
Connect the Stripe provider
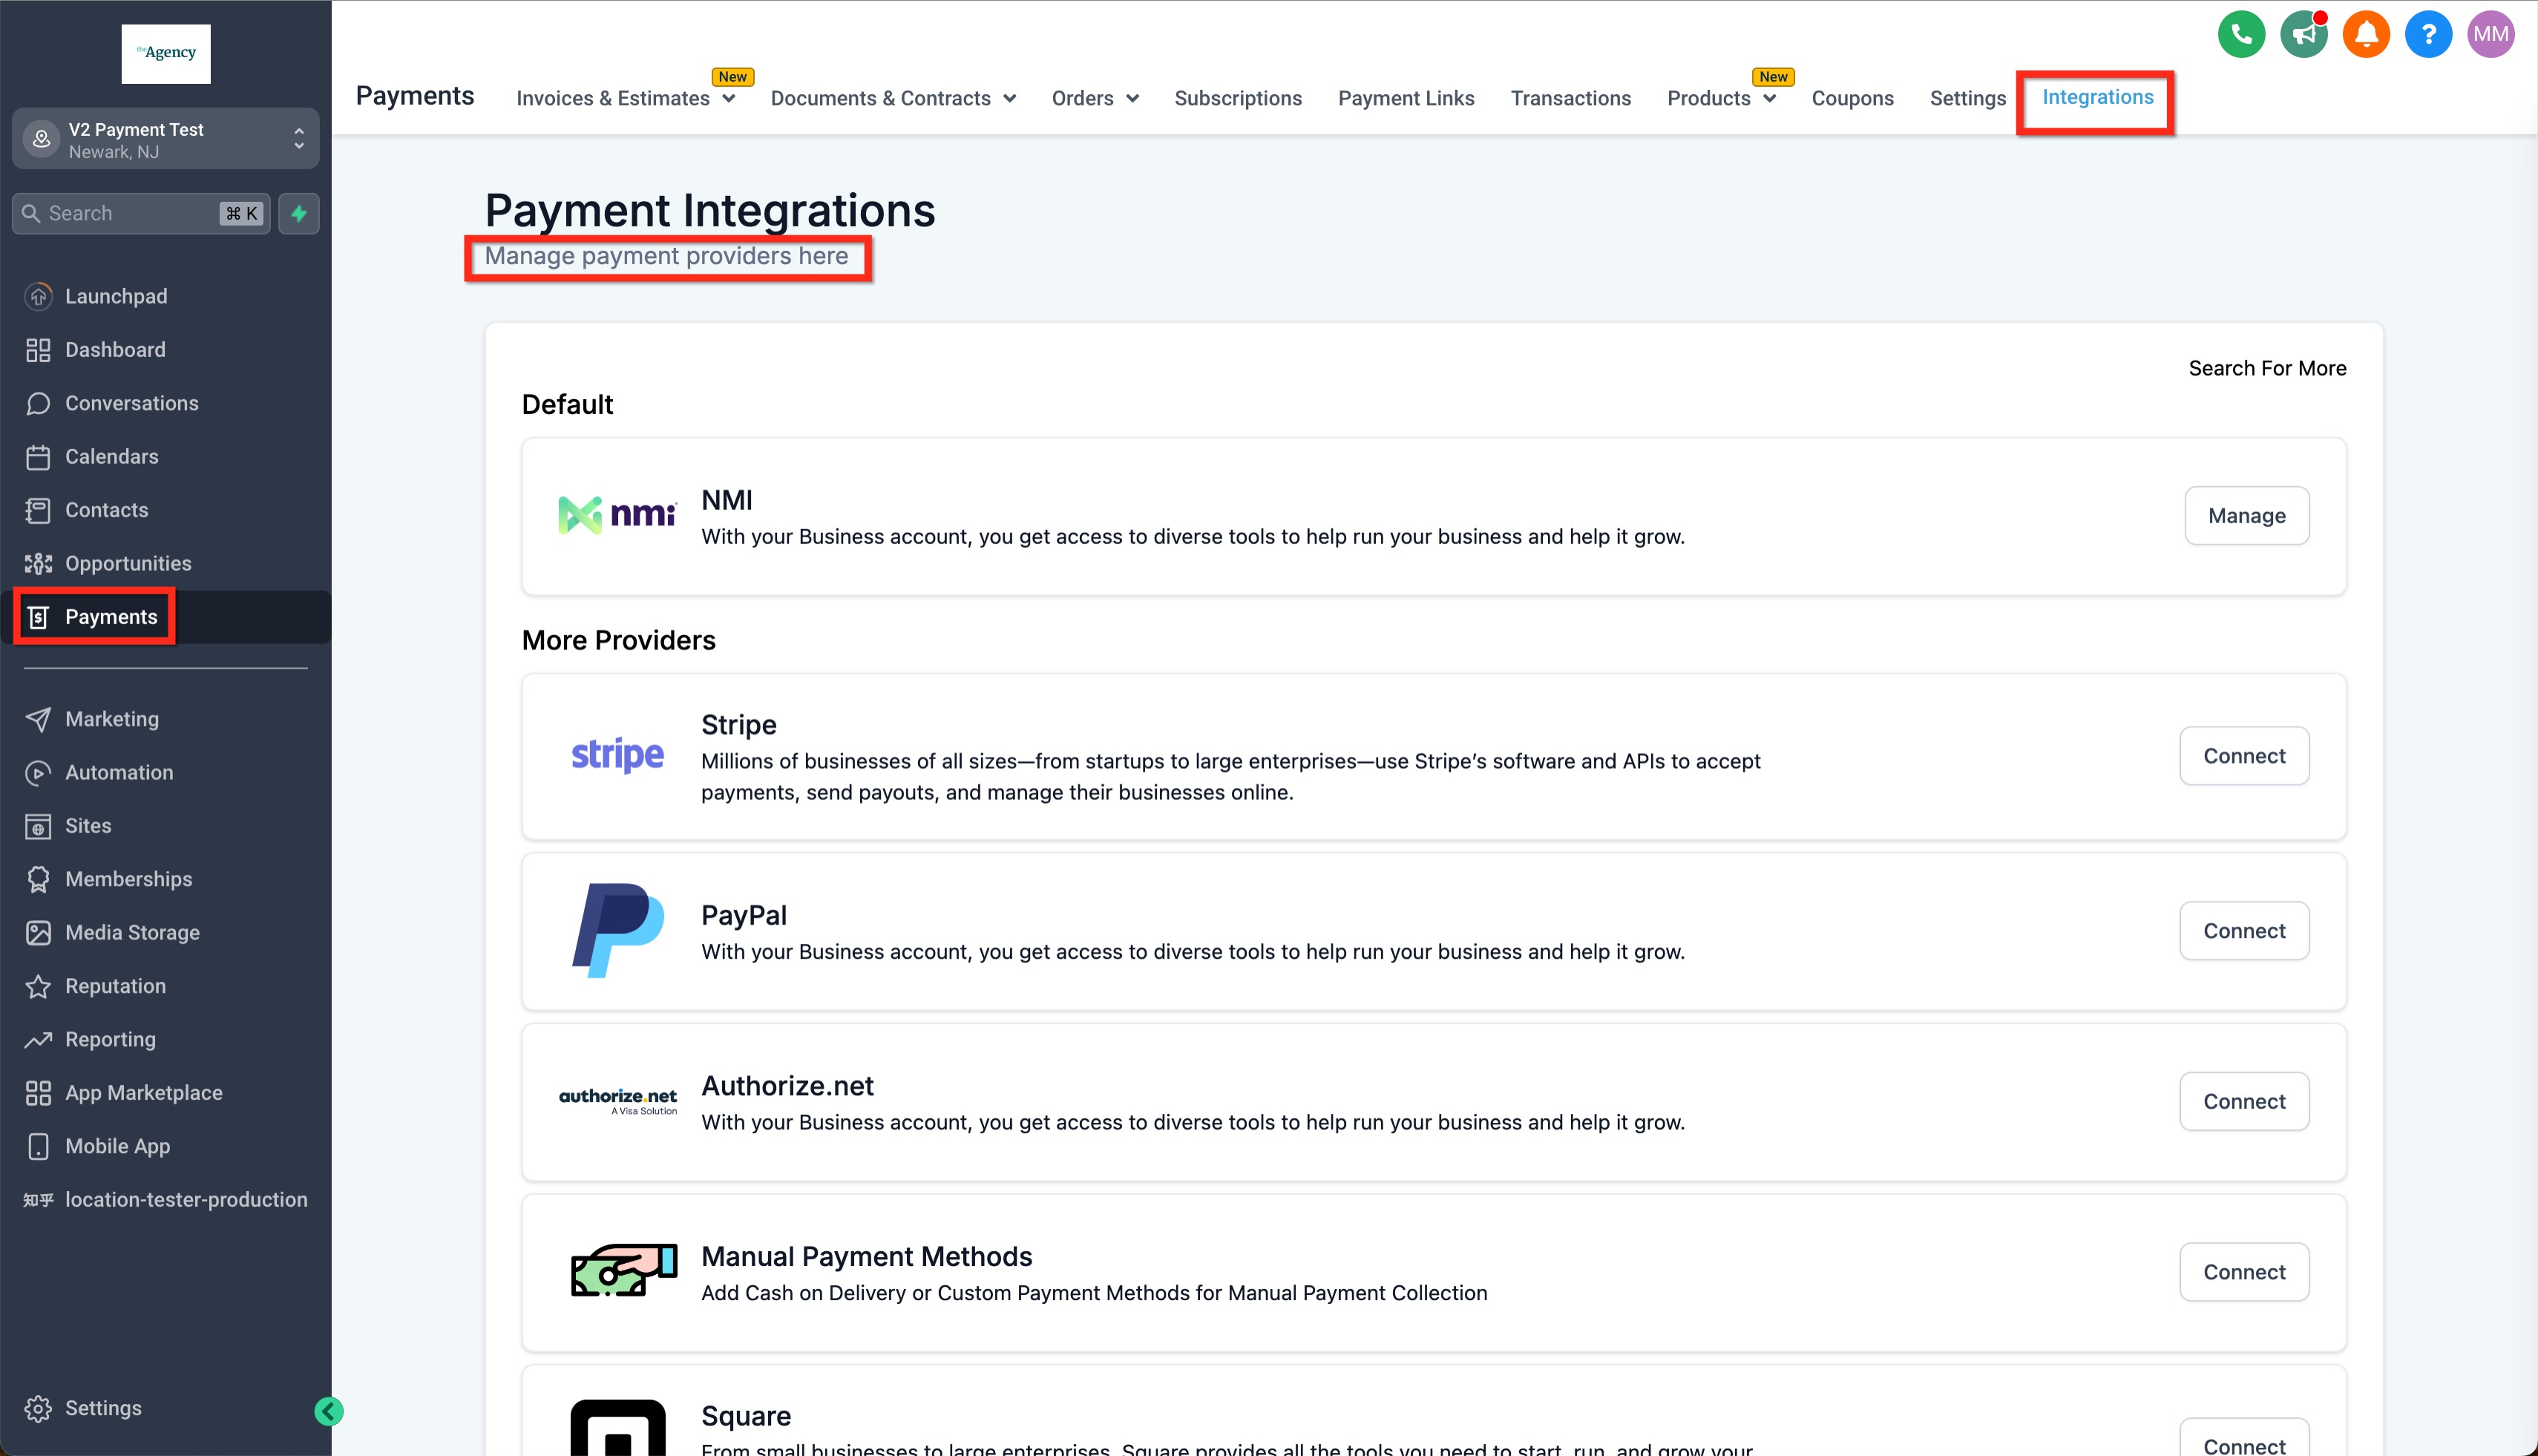coord(2244,756)
